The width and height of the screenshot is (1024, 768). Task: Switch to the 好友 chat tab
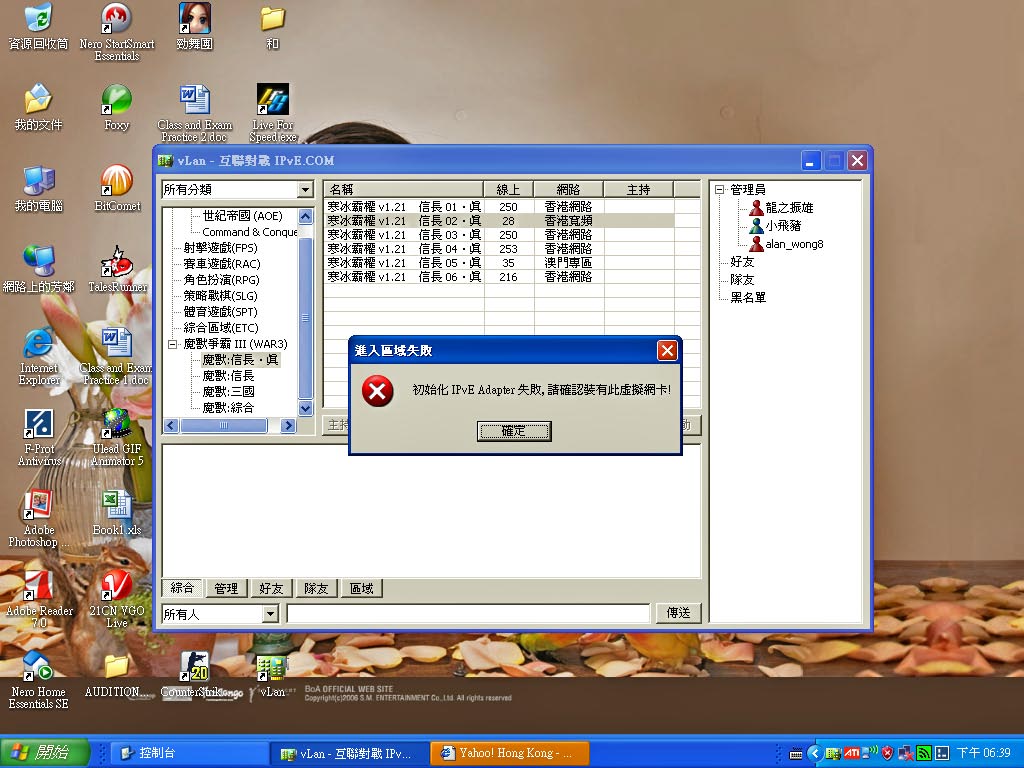[x=271, y=588]
